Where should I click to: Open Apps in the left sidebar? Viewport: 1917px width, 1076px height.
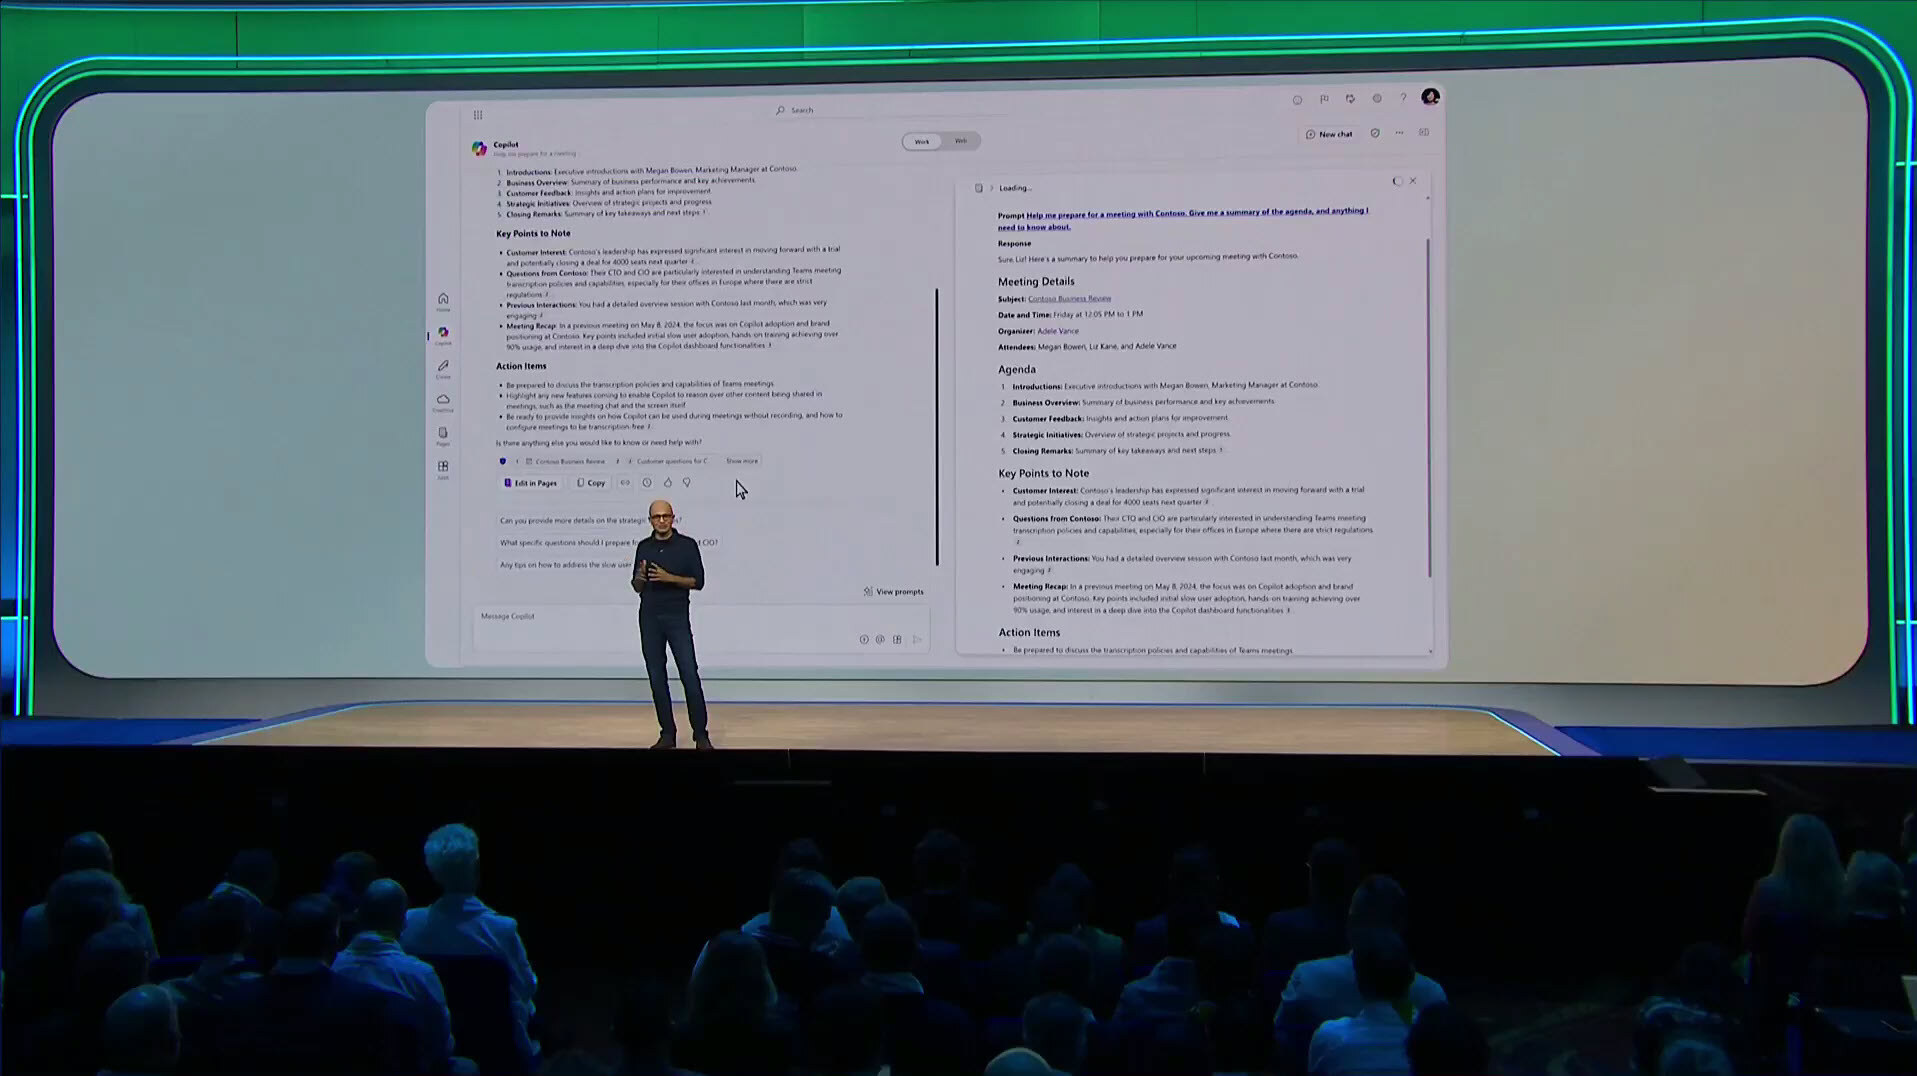click(443, 468)
